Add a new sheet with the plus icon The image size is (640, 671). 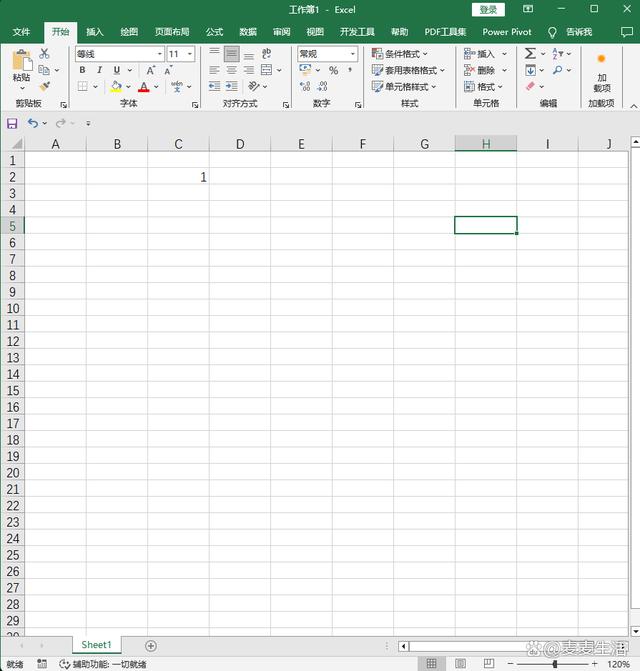151,646
